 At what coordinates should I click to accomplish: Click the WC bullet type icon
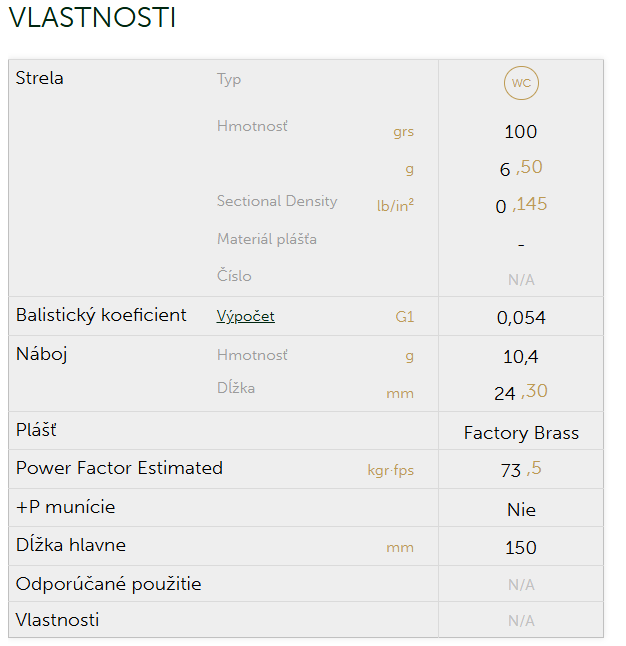tap(521, 83)
